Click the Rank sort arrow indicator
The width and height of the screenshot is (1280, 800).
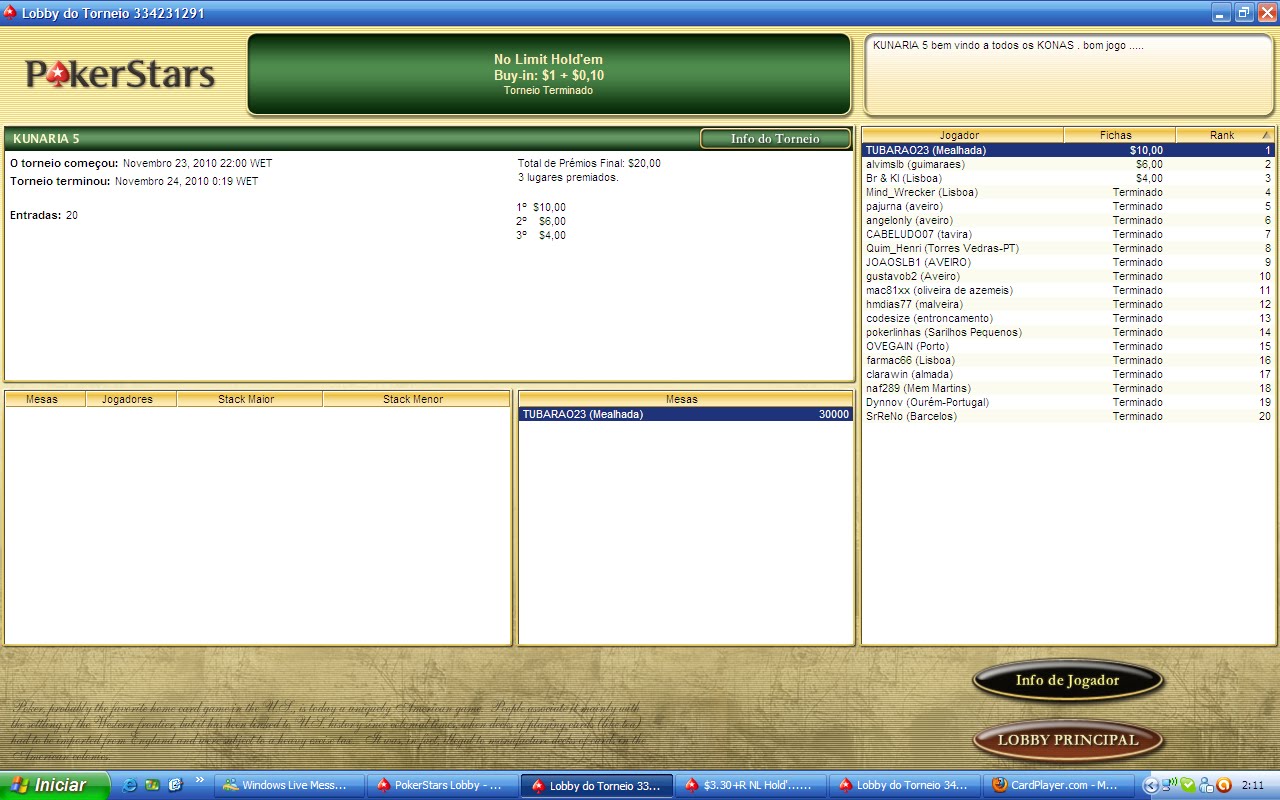pos(1266,135)
